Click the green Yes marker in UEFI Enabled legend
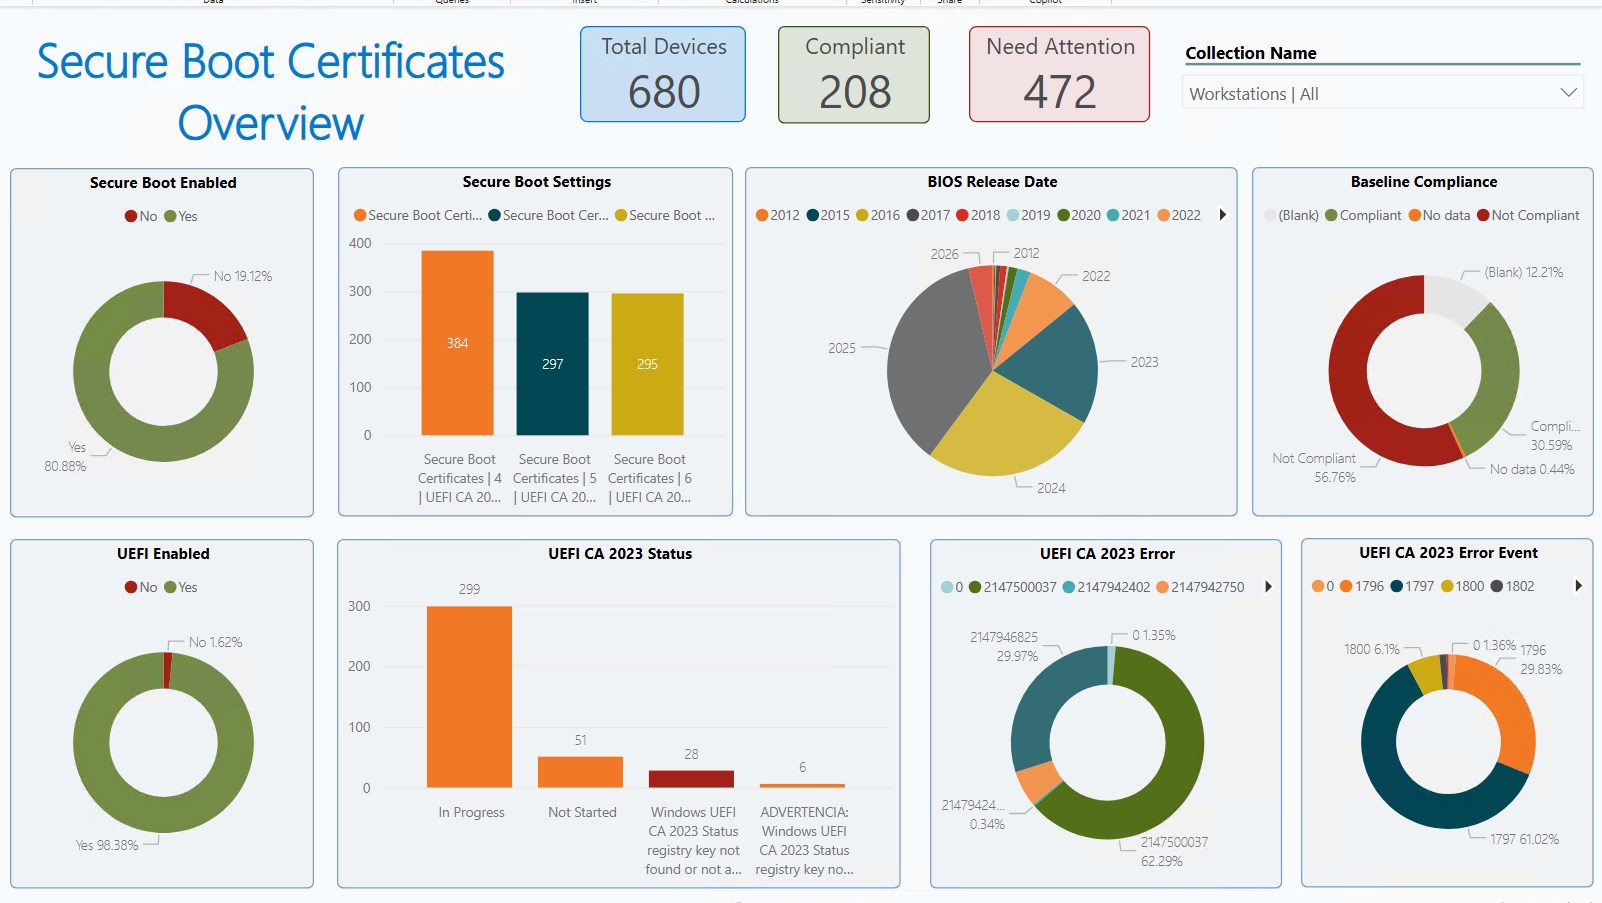This screenshot has height=903, width=1602. (170, 587)
